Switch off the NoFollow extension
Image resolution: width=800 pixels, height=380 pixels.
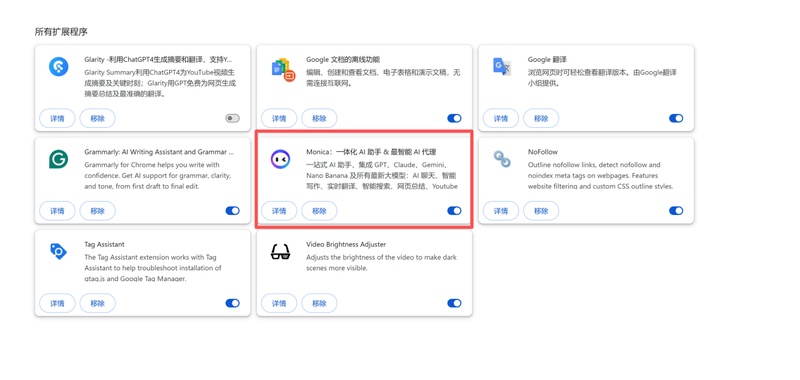tap(676, 211)
